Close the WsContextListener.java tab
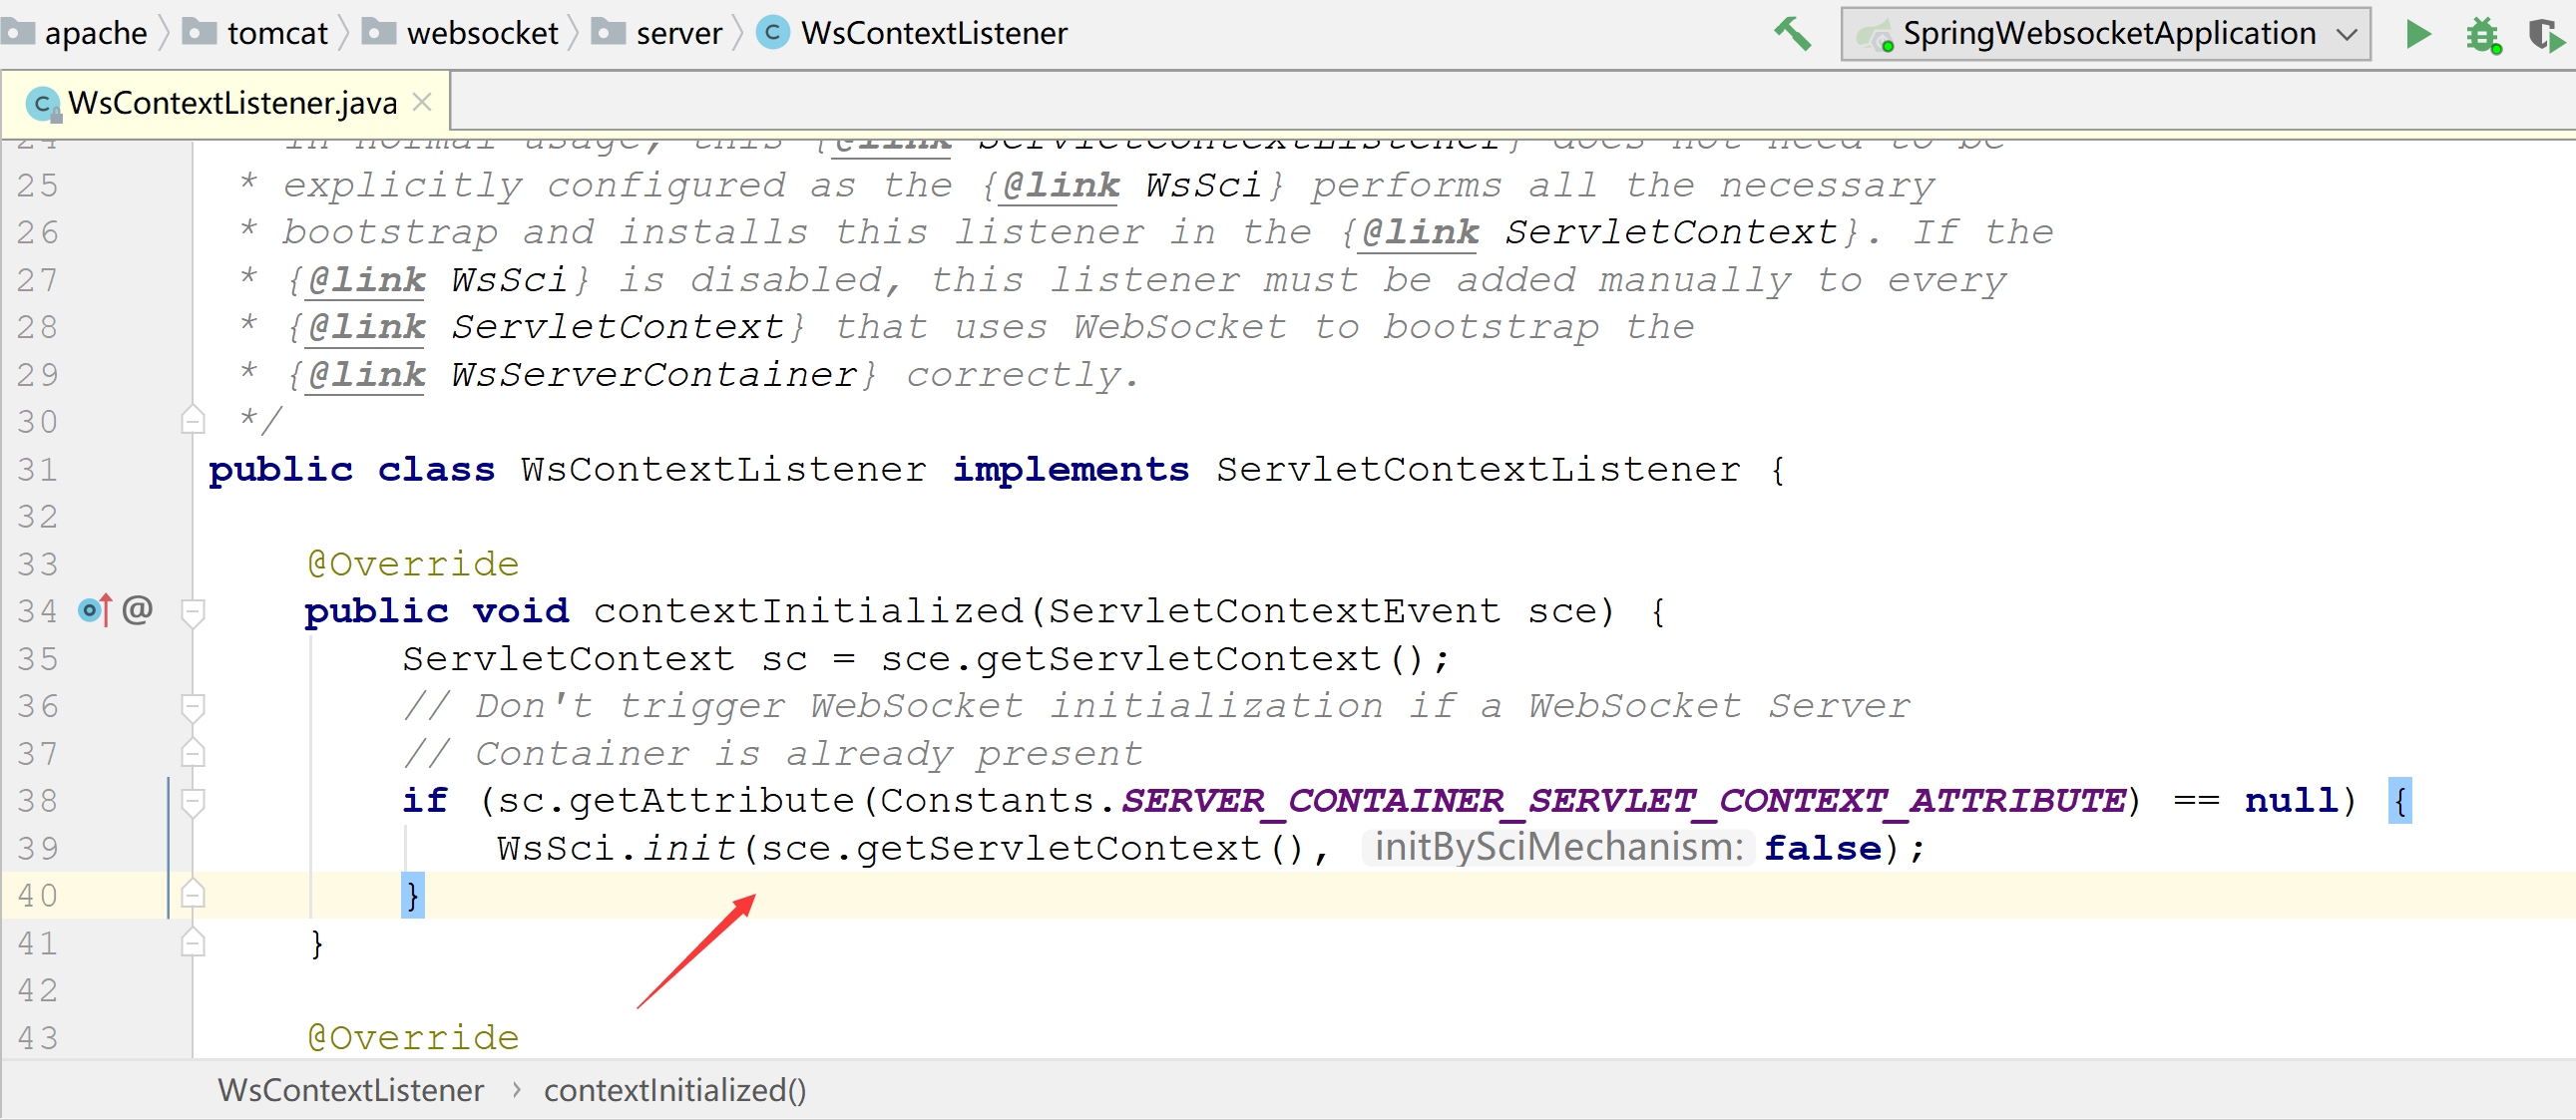The image size is (2576, 1120). (422, 102)
